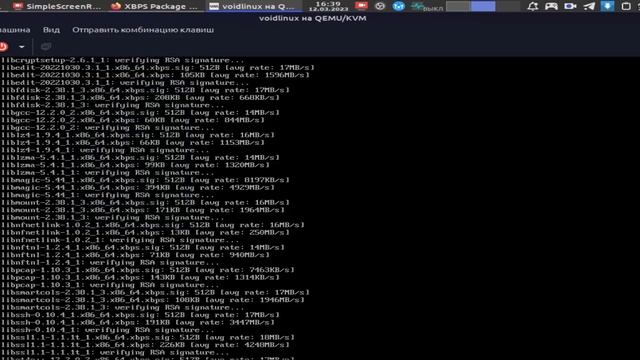Open the Отправить комбинацию клавиш menu

143,30
